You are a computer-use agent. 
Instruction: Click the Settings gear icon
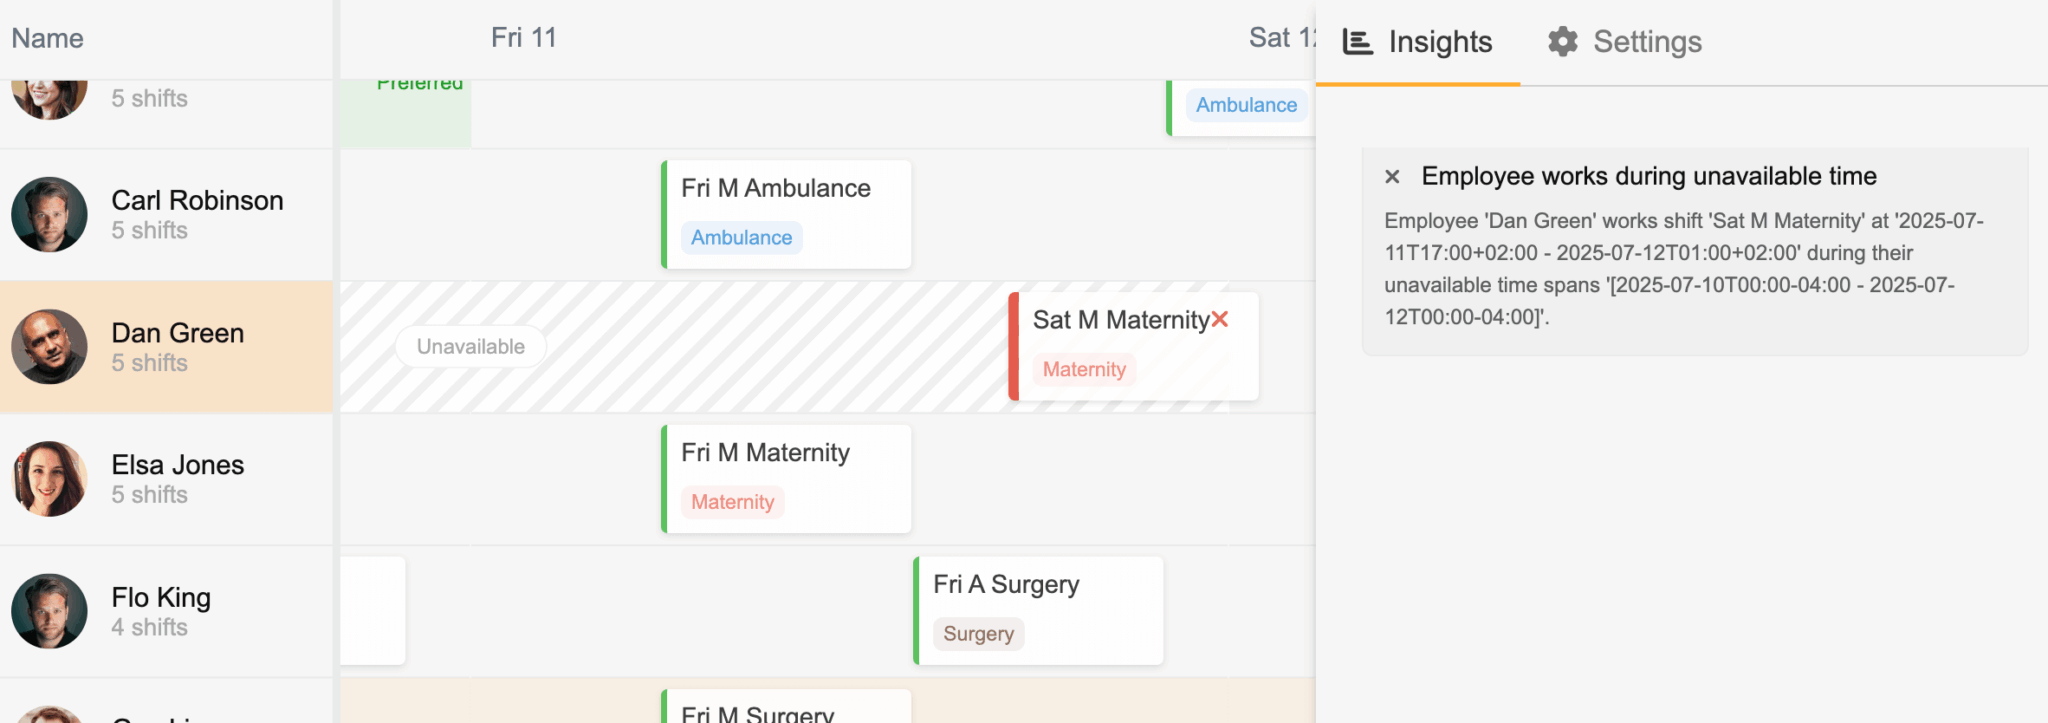[x=1563, y=42]
